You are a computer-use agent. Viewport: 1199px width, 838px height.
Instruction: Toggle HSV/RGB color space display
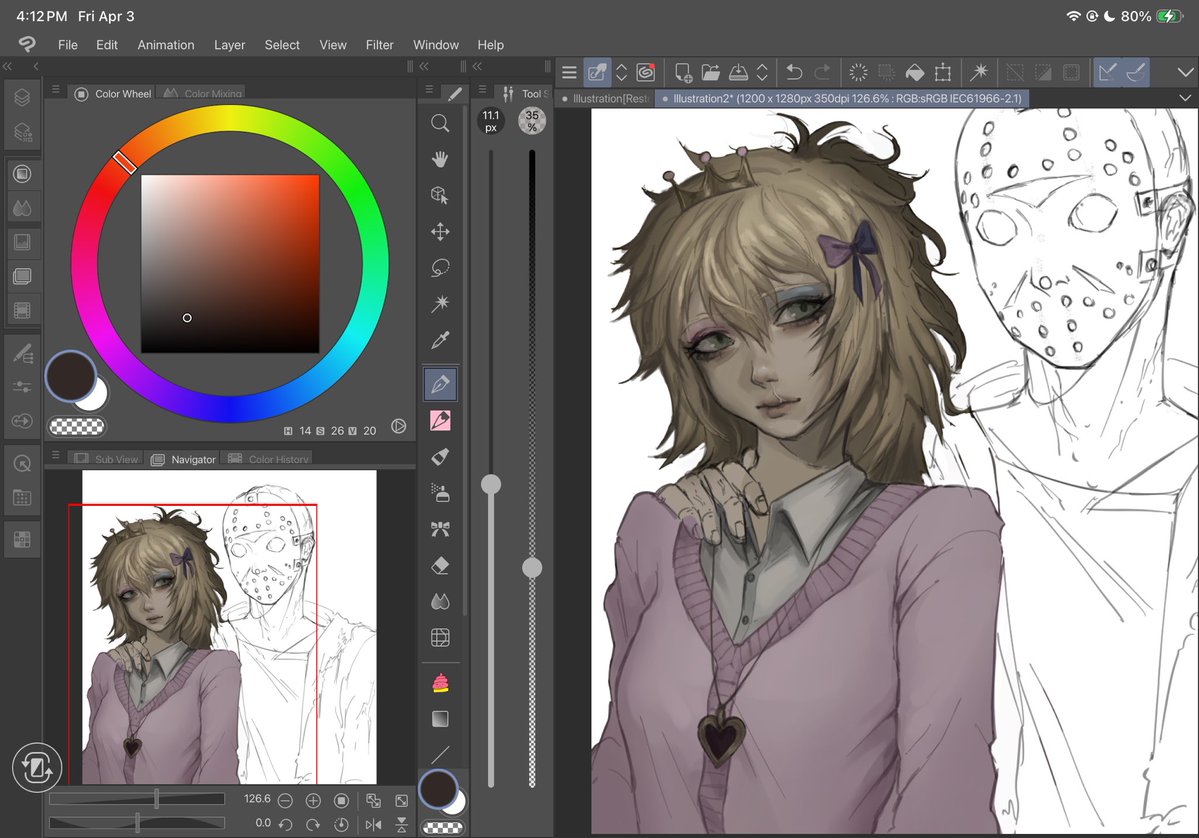coord(398,427)
